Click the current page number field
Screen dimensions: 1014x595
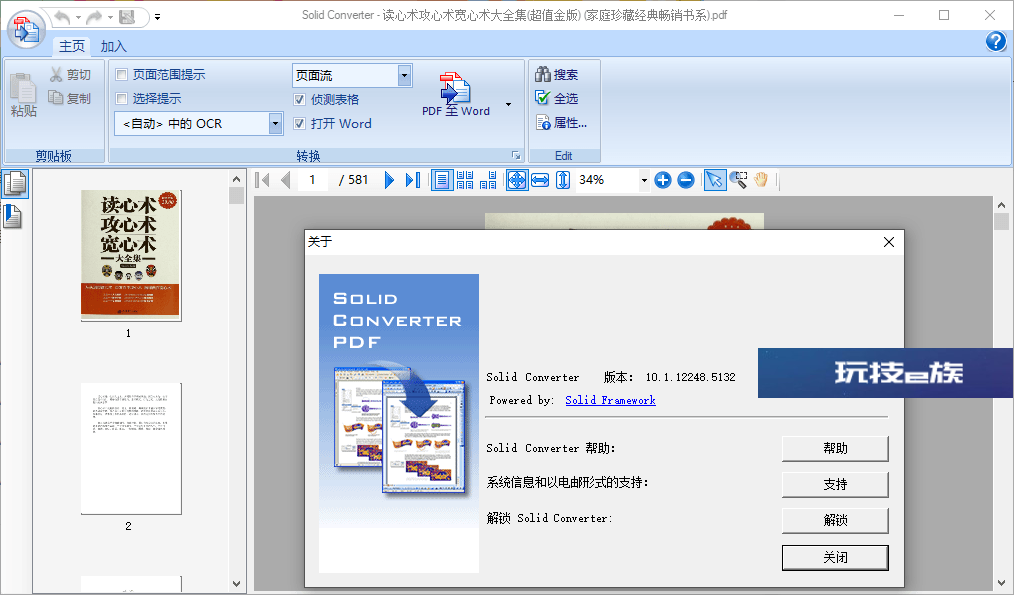click(314, 180)
